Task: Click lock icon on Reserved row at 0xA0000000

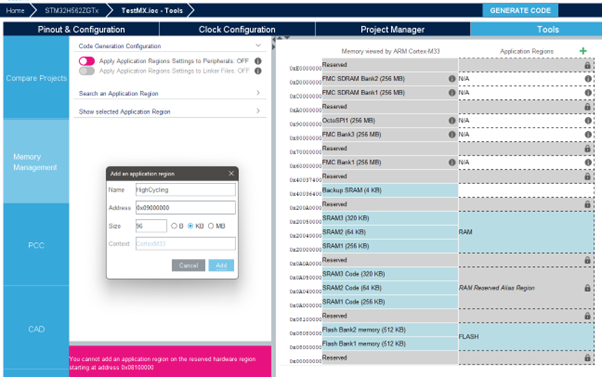Action: pos(587,107)
